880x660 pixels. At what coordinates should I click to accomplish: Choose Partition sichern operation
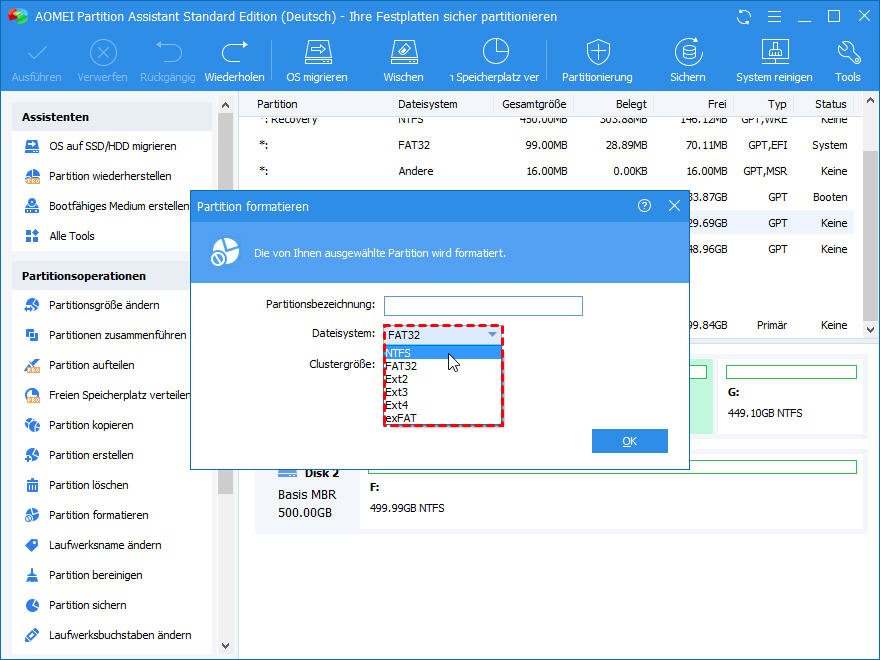point(76,605)
